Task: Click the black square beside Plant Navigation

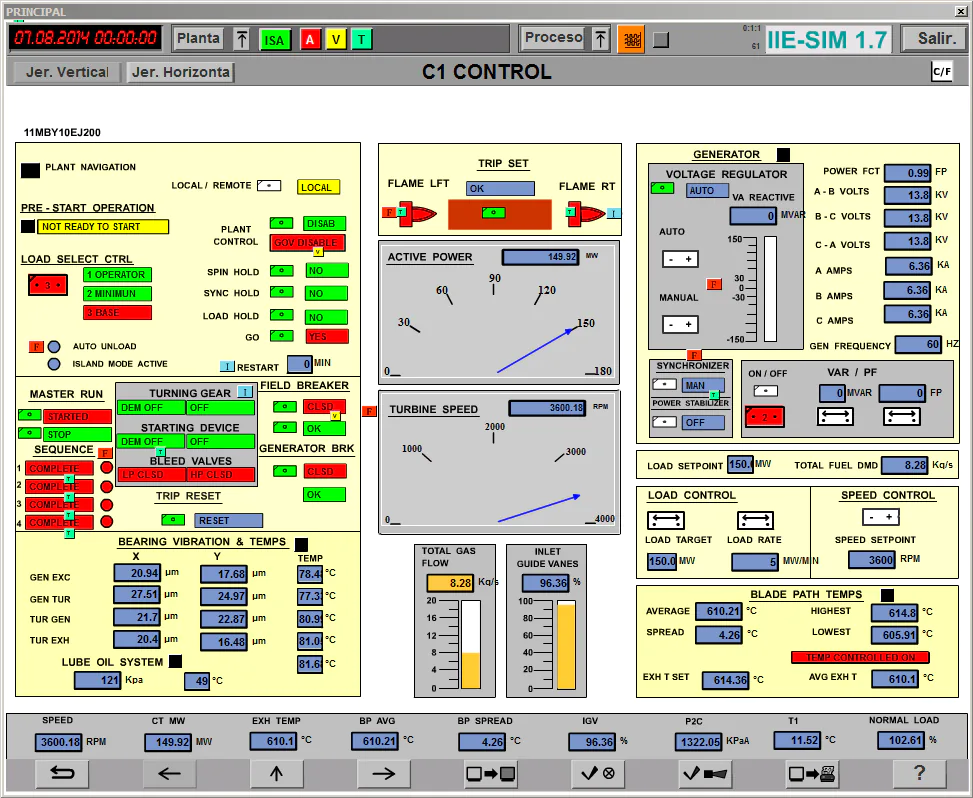Action: pos(30,170)
